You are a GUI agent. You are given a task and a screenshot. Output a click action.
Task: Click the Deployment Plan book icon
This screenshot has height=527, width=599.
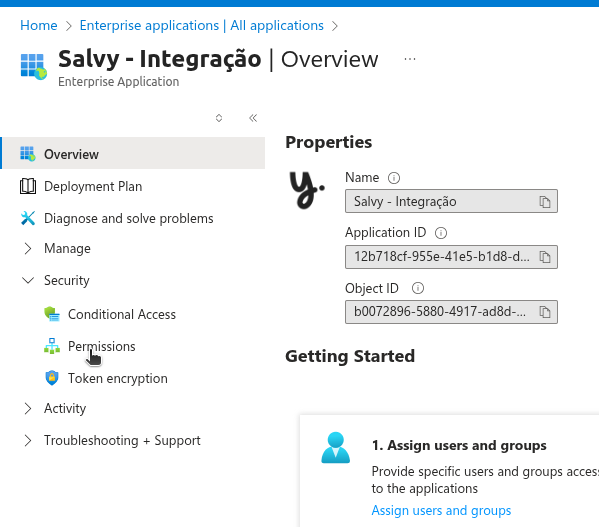click(28, 186)
